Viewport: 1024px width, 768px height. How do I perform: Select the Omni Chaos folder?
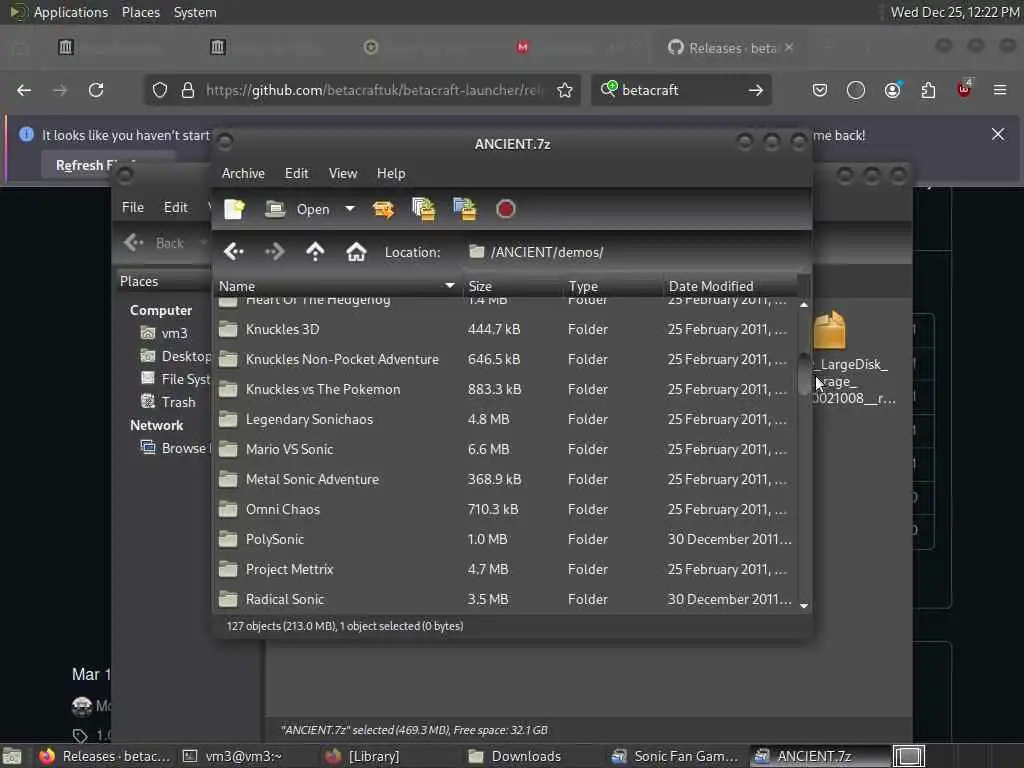pos(506,509)
